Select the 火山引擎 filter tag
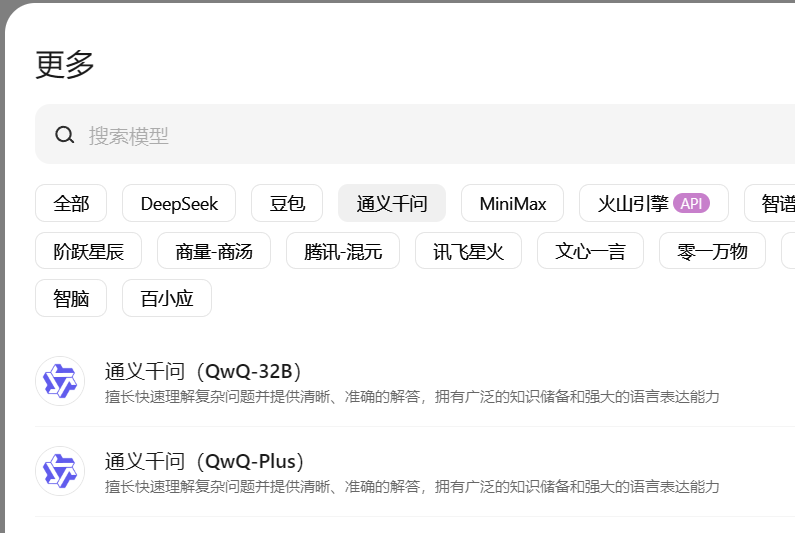Image resolution: width=795 pixels, height=533 pixels. pos(654,203)
